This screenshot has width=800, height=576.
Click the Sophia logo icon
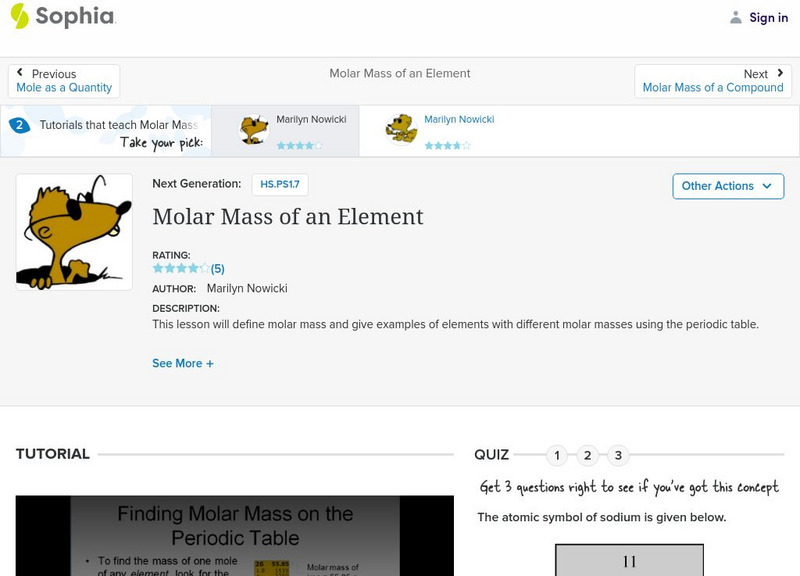pyautogui.click(x=19, y=16)
